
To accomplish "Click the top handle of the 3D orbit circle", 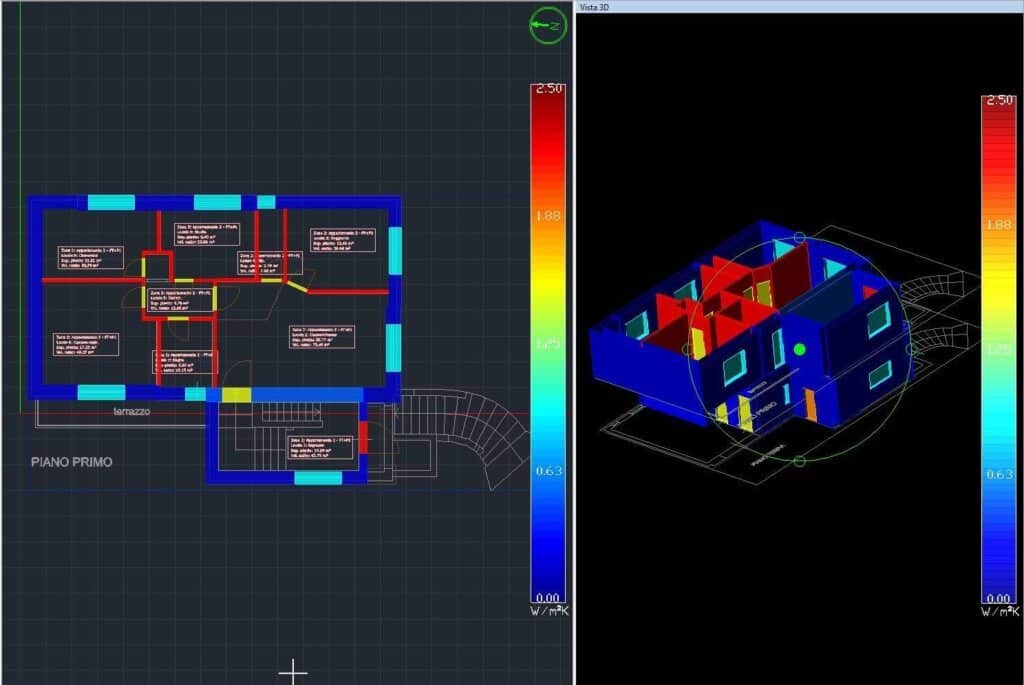I will pos(799,238).
